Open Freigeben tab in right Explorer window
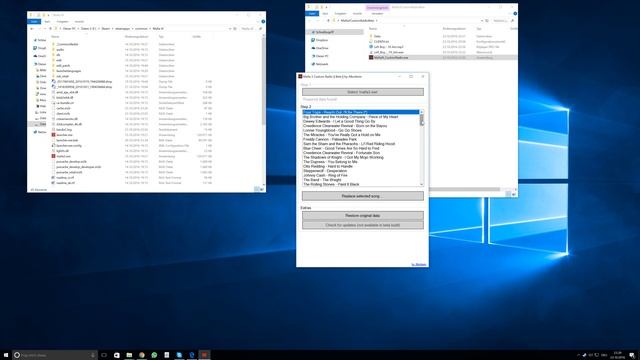 tap(340, 13)
